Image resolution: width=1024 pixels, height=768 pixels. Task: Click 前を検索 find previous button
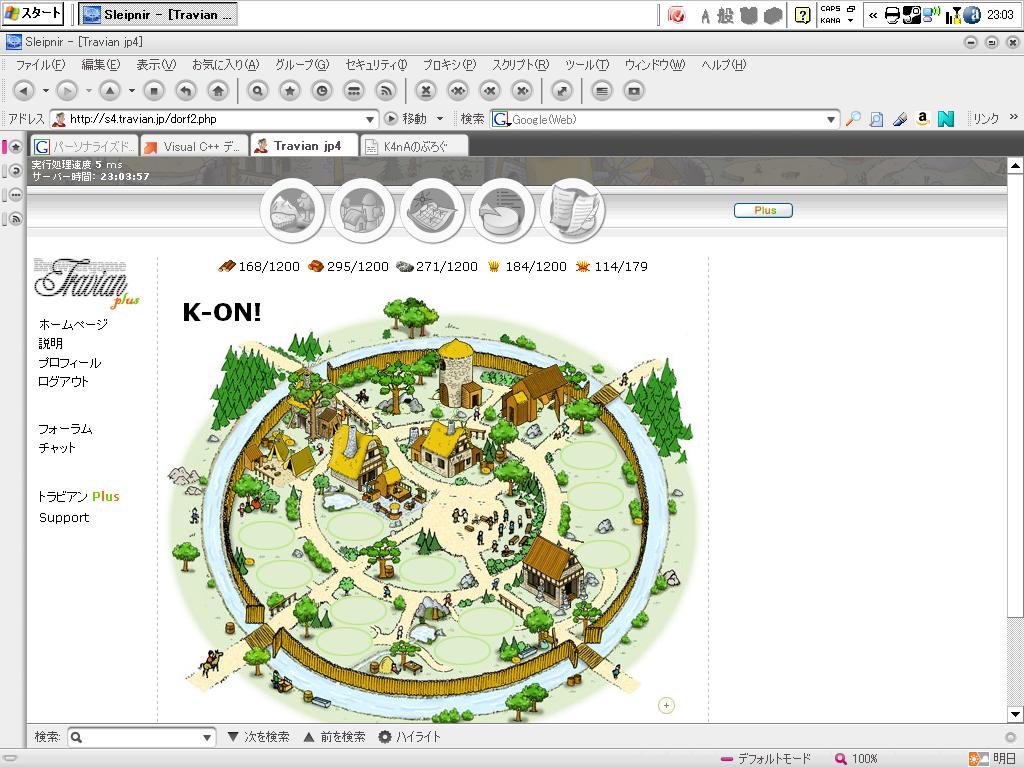334,737
